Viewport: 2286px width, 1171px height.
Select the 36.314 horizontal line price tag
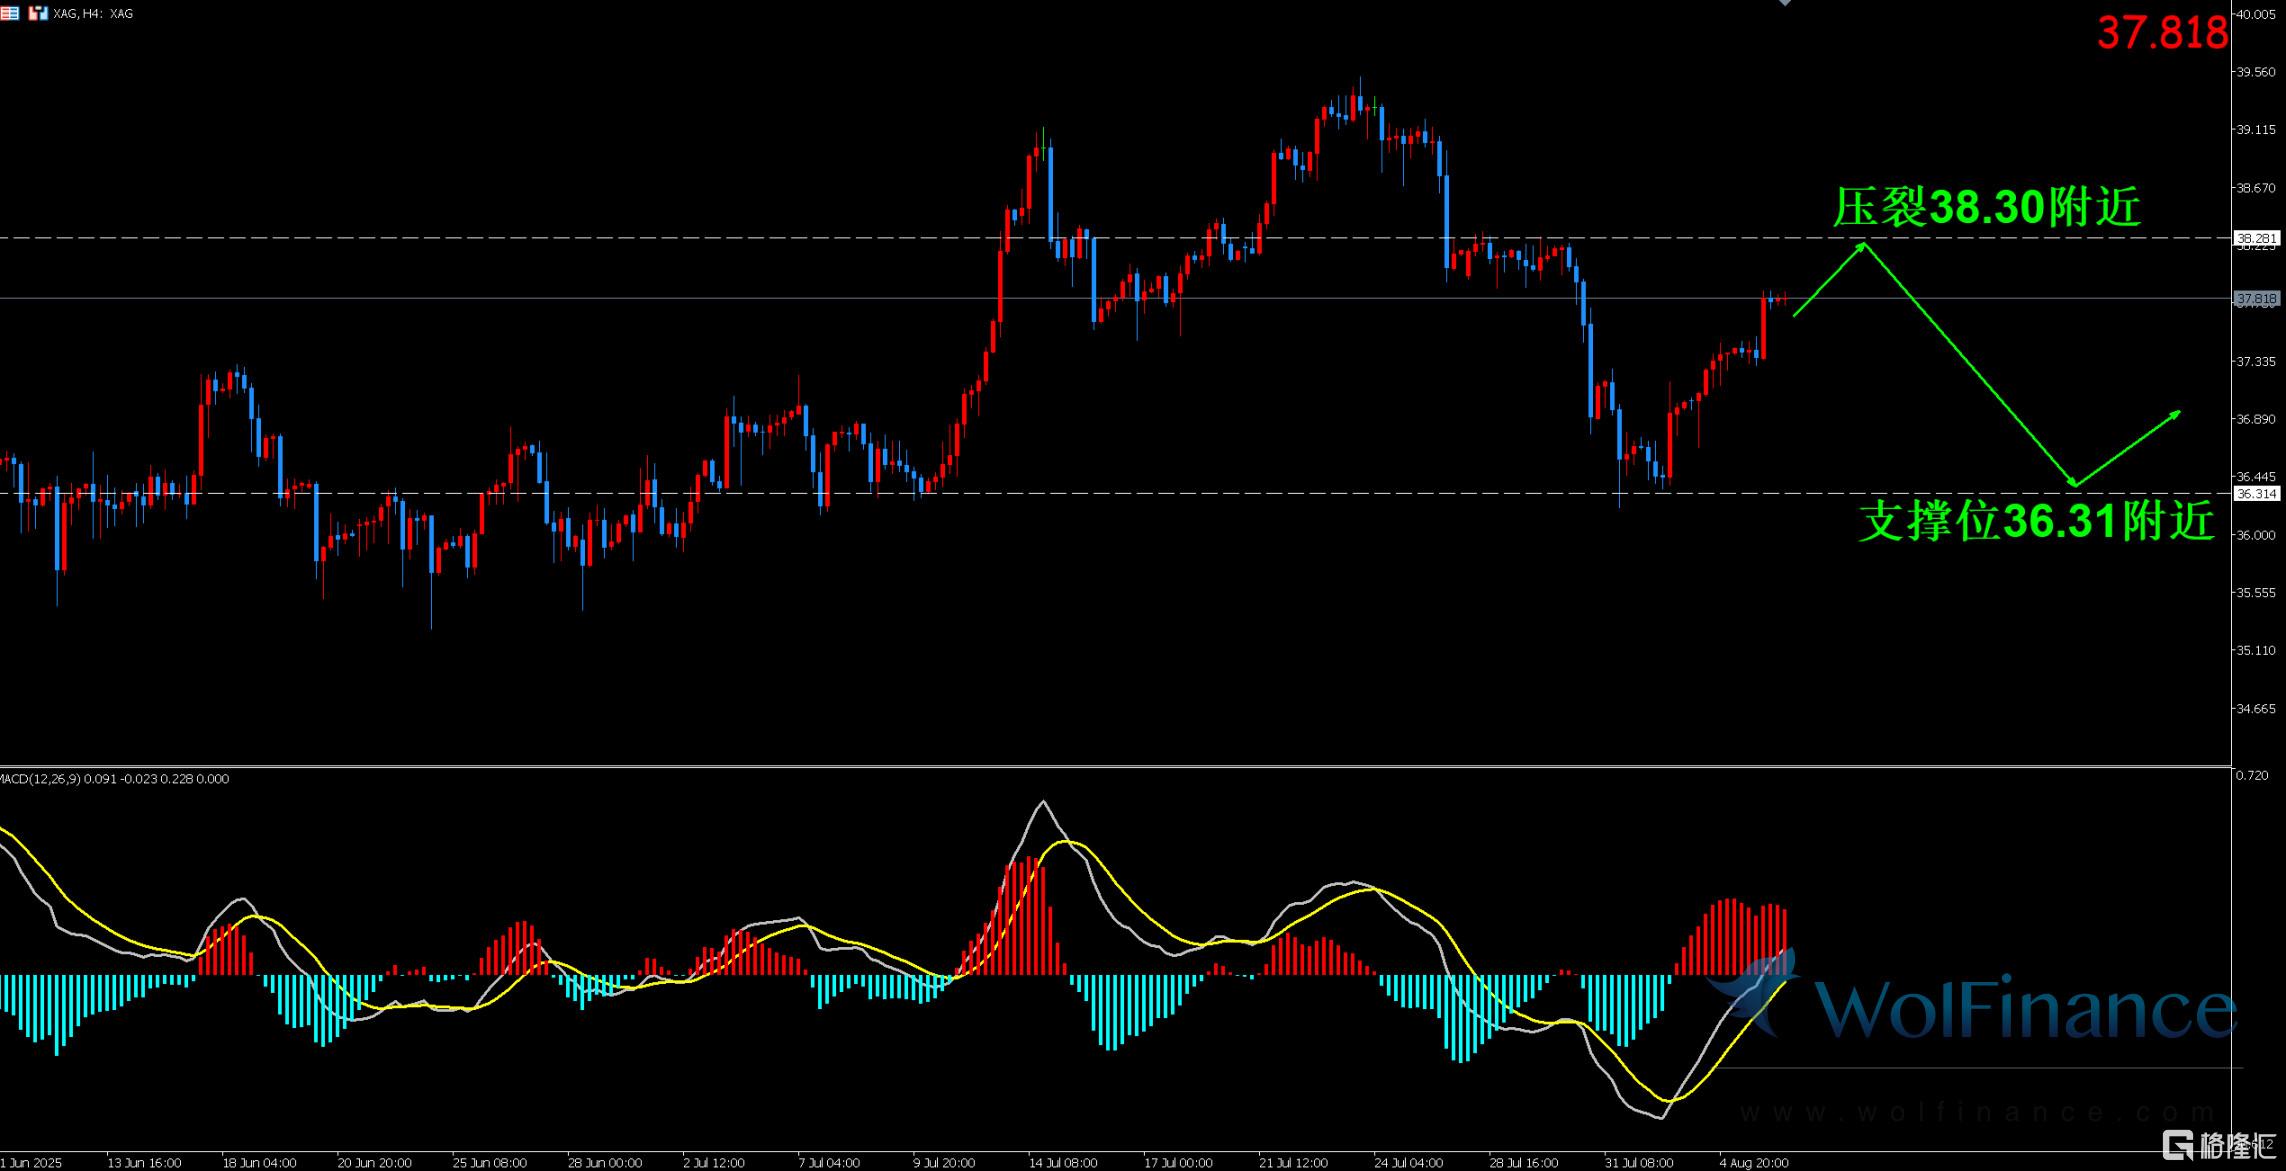2257,494
